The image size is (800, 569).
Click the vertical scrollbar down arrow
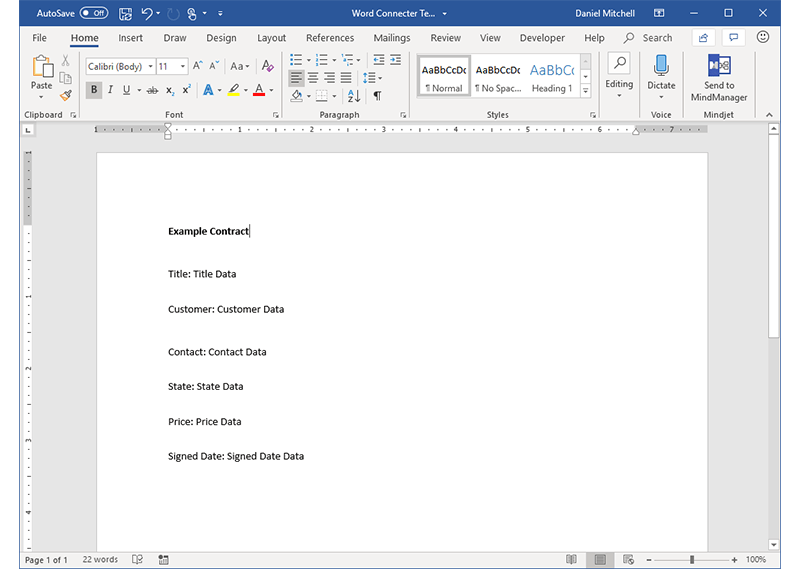[773, 545]
